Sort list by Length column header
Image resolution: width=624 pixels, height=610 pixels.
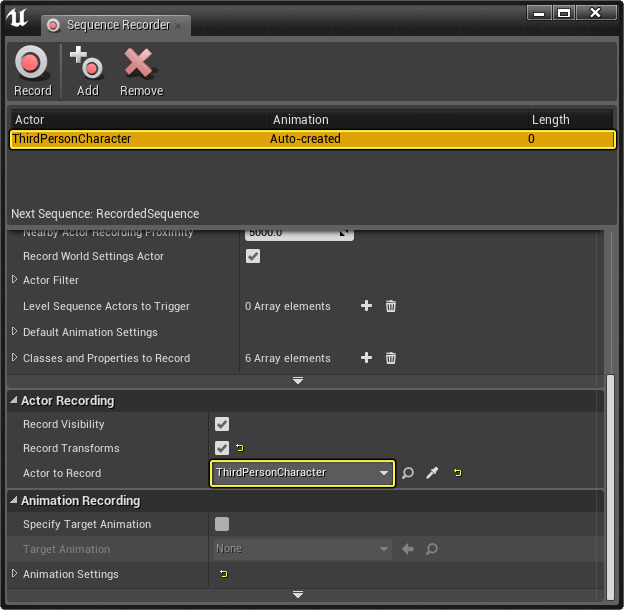click(570, 120)
